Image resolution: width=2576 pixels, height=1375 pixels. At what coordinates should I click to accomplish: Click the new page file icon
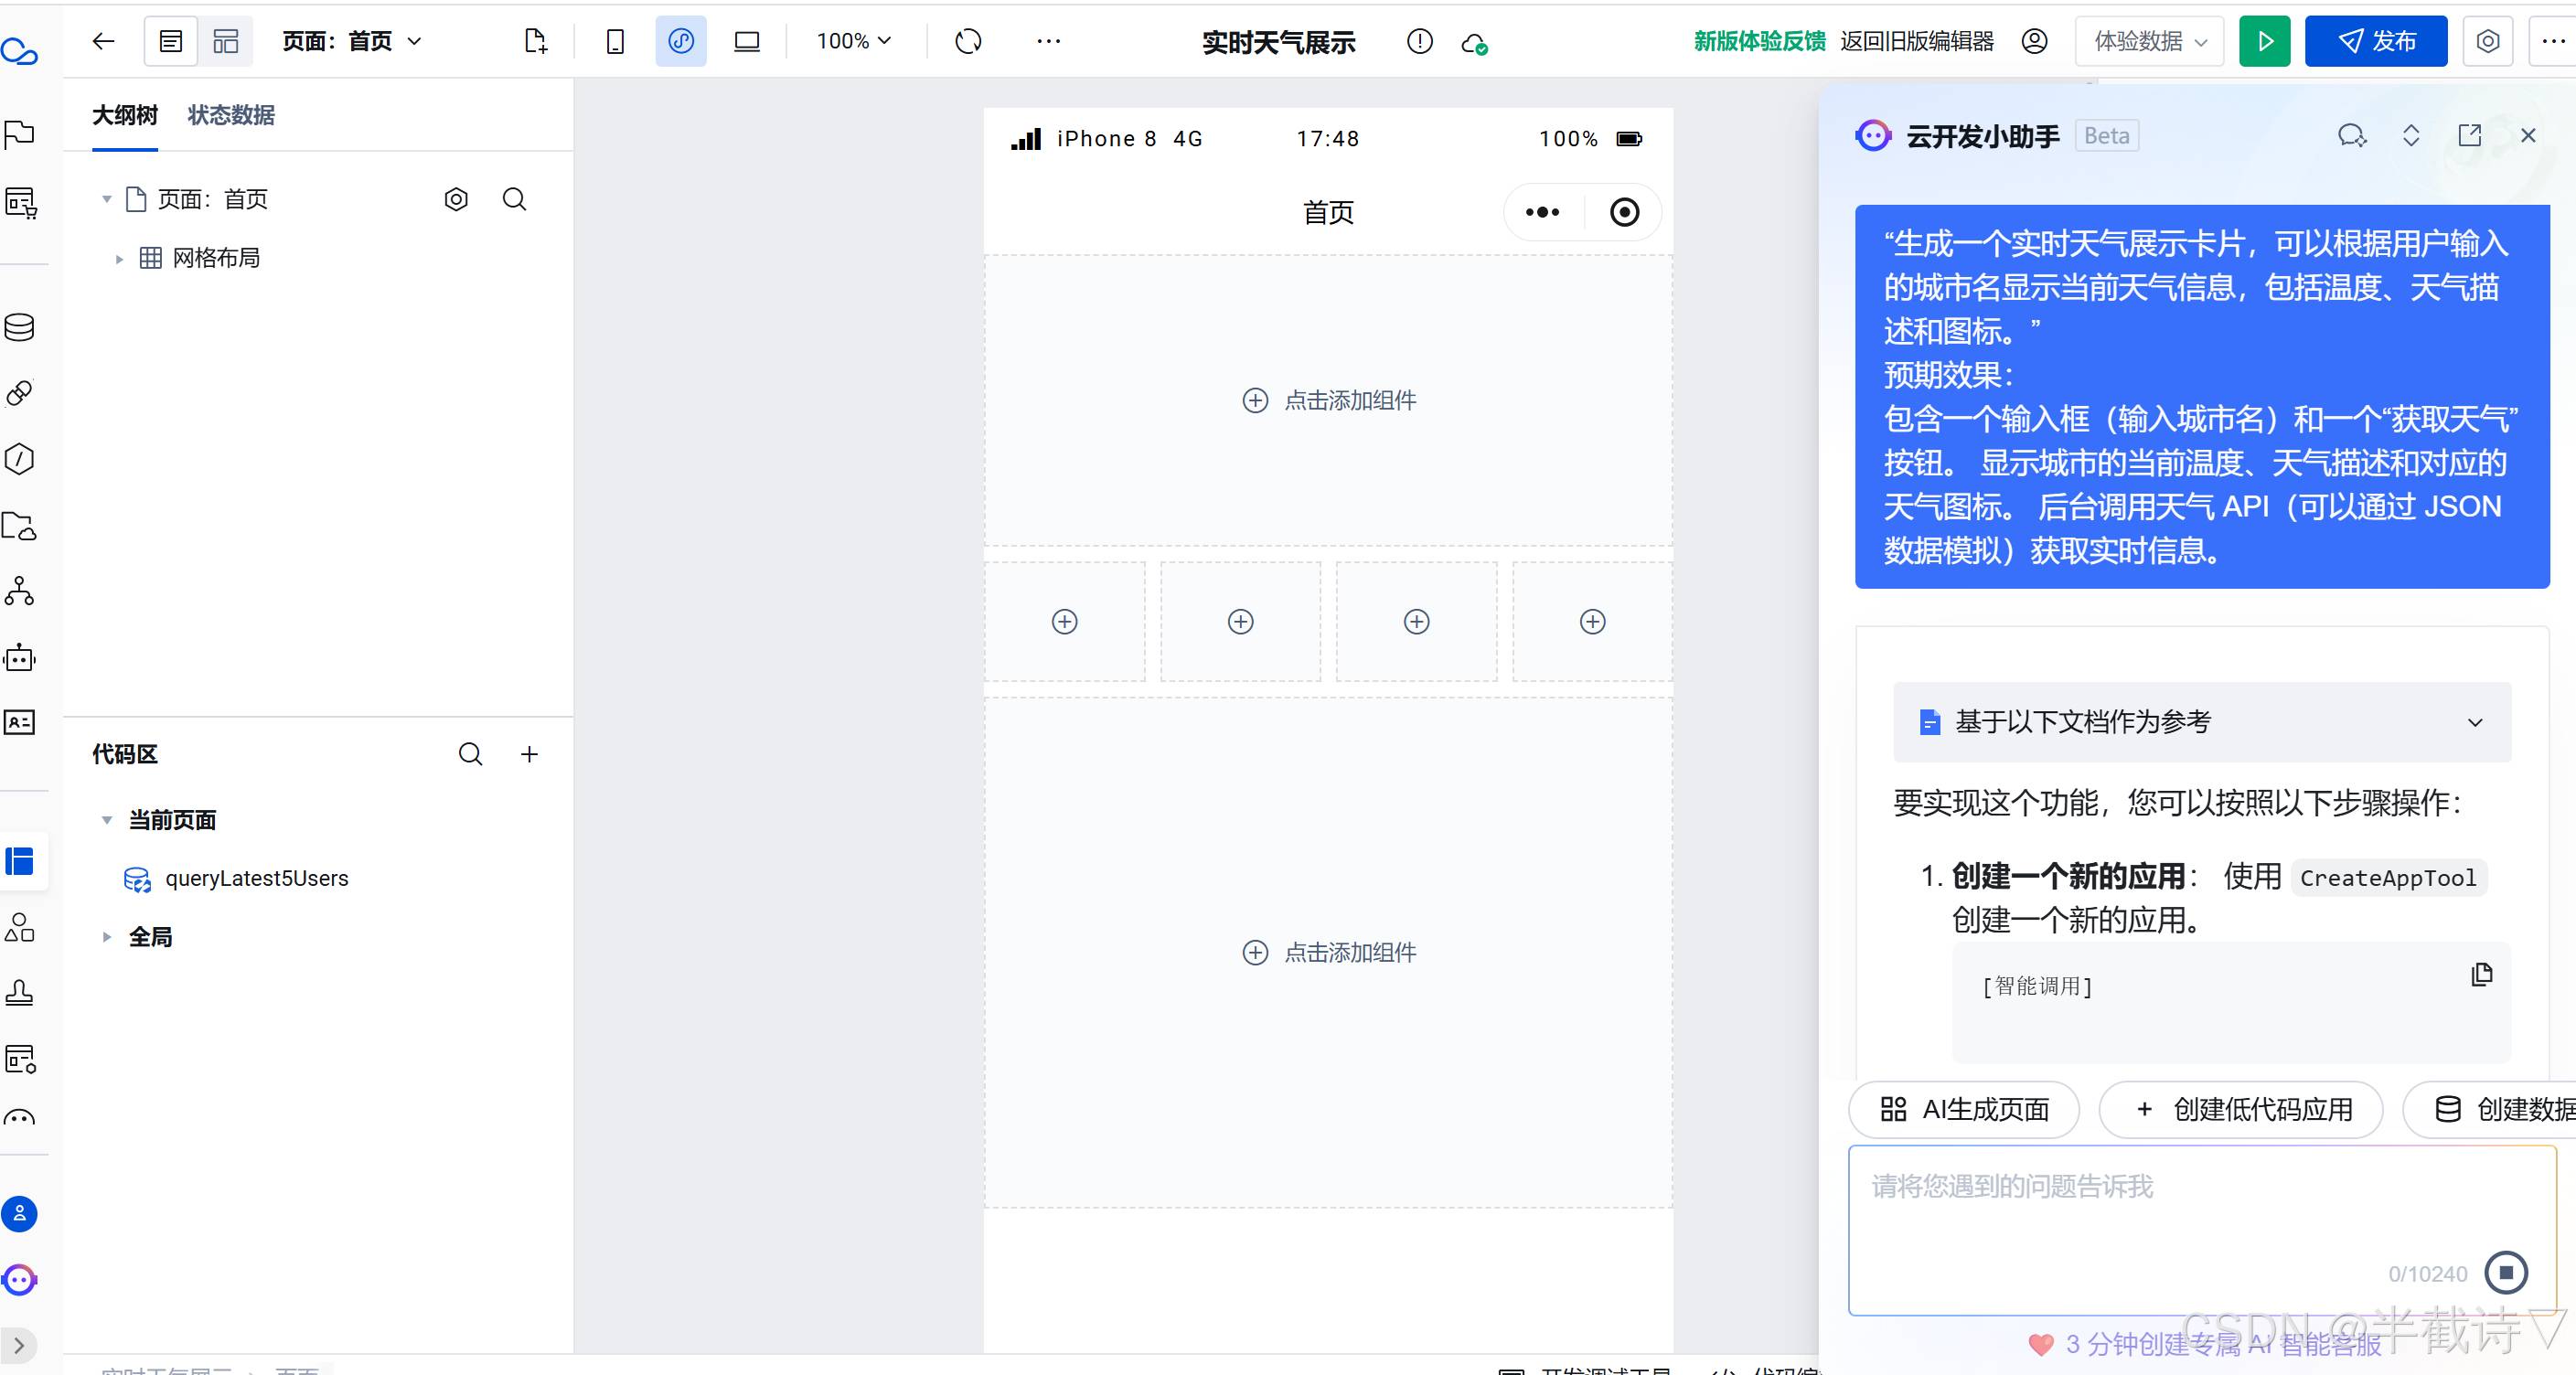tap(536, 41)
